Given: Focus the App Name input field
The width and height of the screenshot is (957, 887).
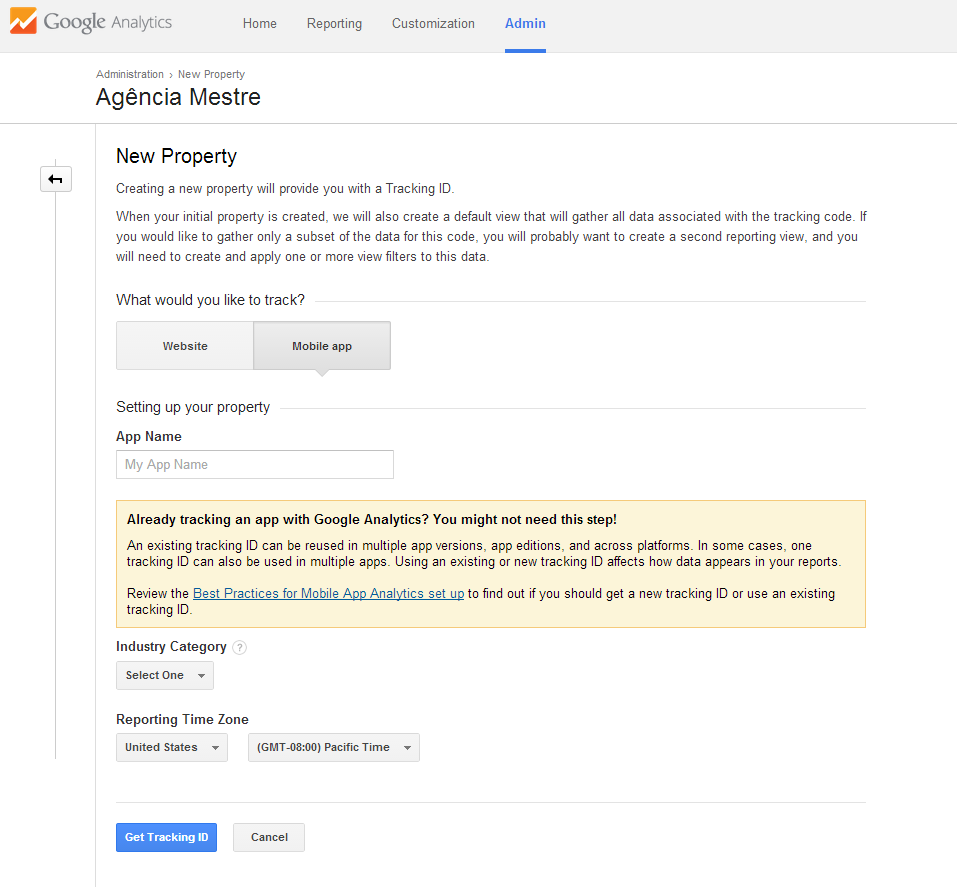Looking at the screenshot, I should (x=255, y=465).
